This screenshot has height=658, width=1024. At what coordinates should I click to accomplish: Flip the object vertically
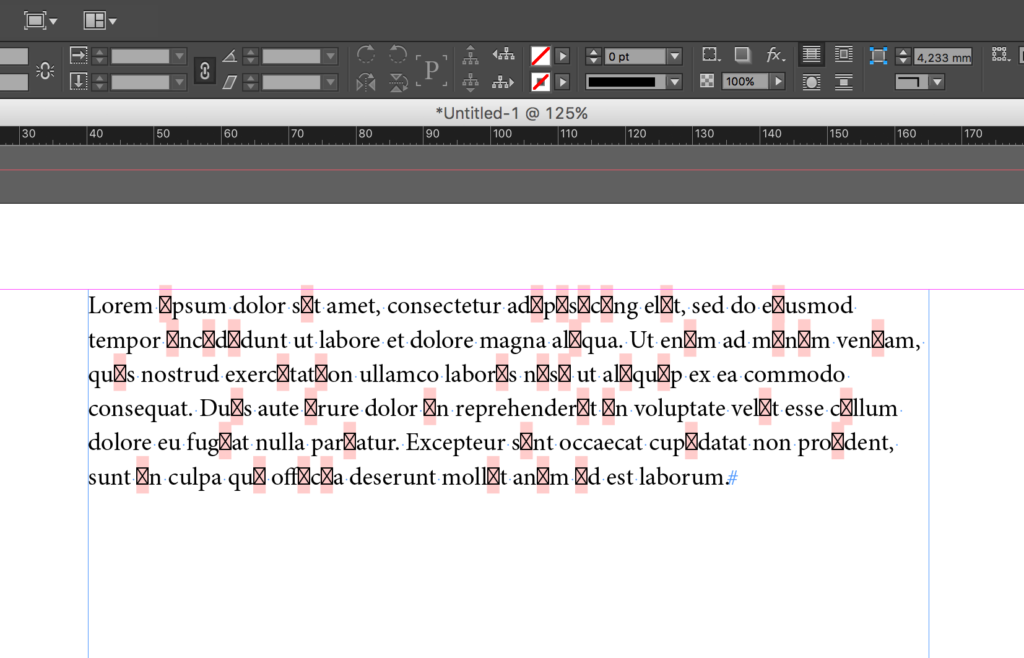pos(397,82)
